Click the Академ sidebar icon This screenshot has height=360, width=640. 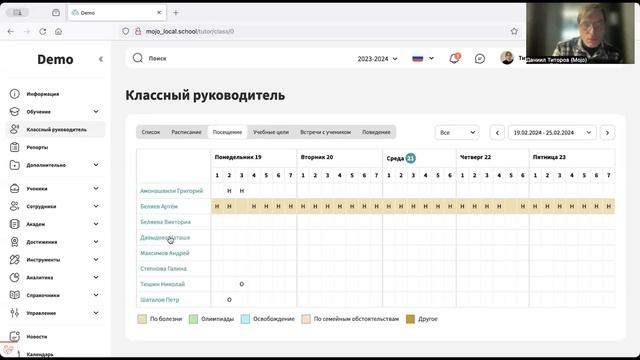pos(15,224)
